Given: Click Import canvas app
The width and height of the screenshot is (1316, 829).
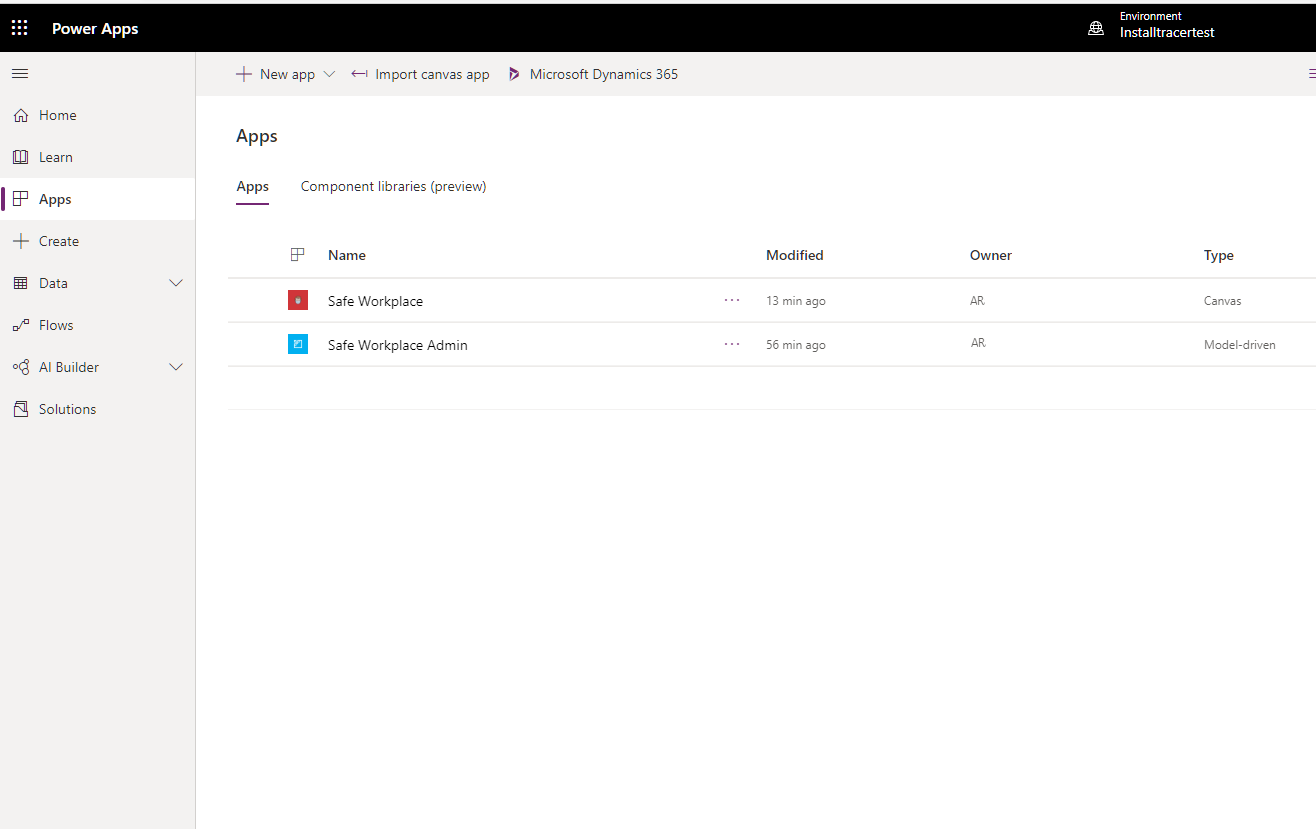Looking at the screenshot, I should tap(420, 74).
